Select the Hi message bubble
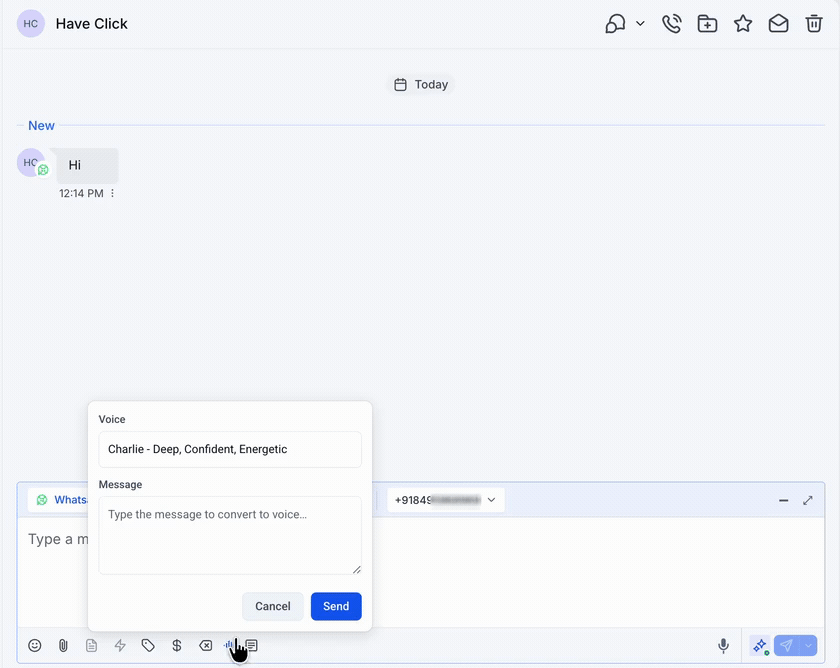 click(87, 166)
